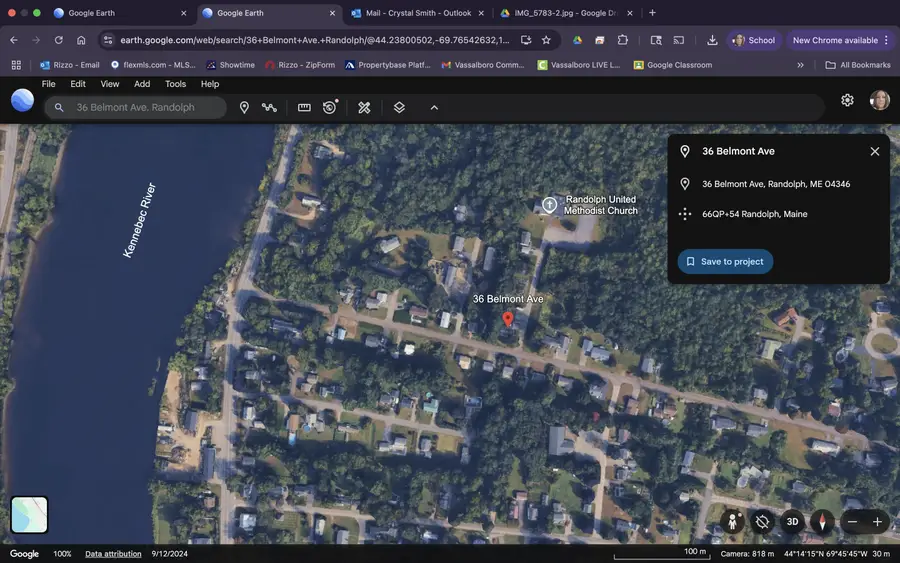The height and width of the screenshot is (563, 900).
Task: Click the plus code 66QP+54 Randolph, Maine
Action: [755, 214]
